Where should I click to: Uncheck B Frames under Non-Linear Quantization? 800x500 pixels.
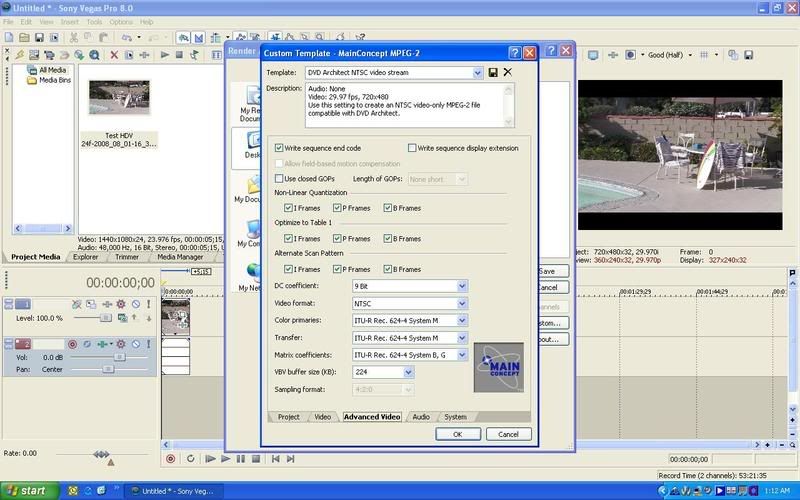[387, 208]
